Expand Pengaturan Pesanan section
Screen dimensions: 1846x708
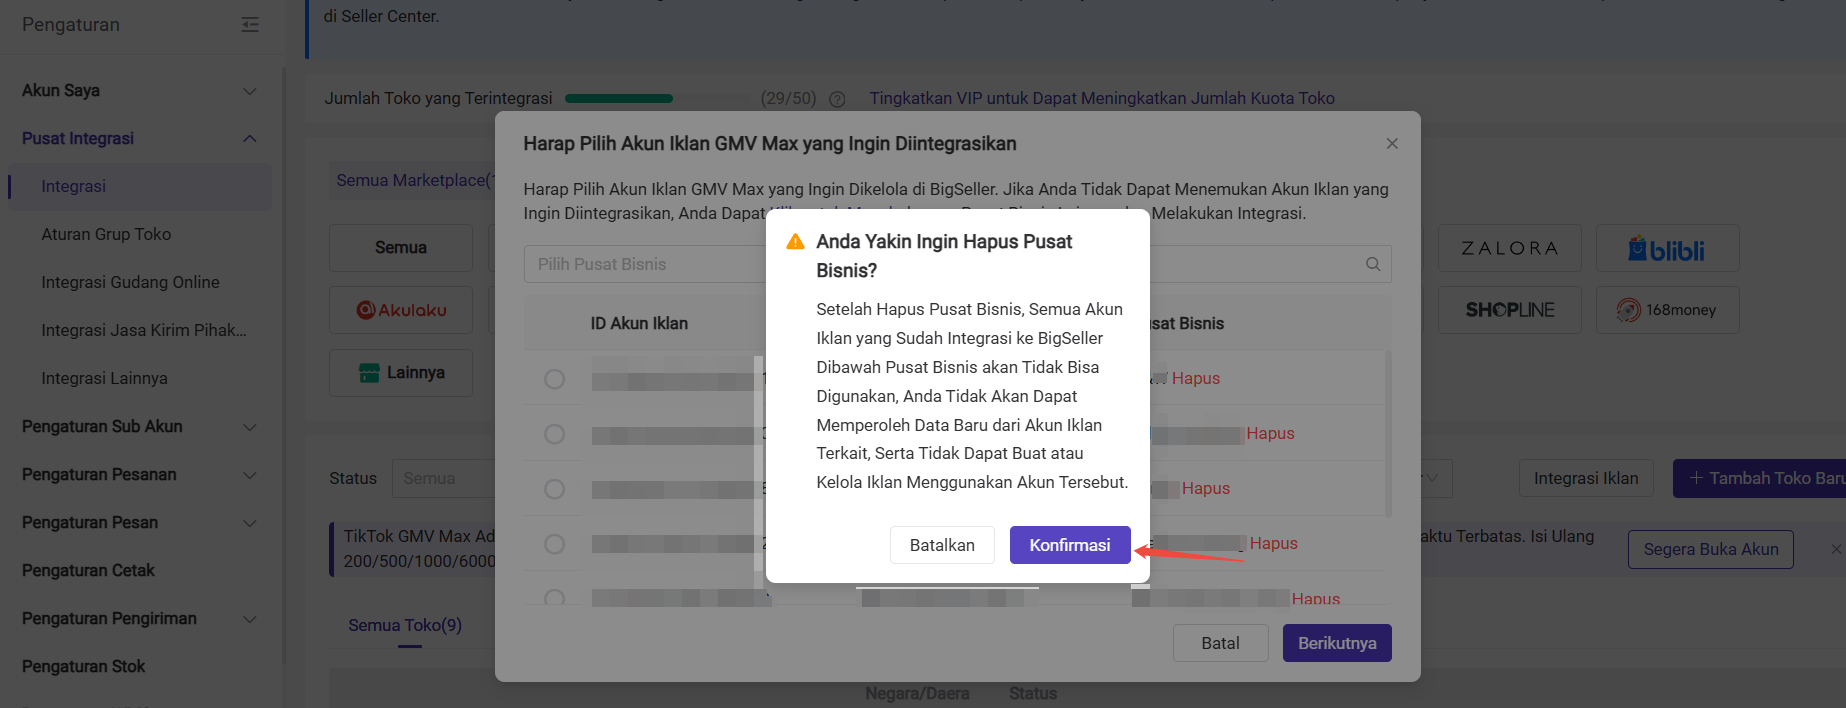pyautogui.click(x=139, y=475)
